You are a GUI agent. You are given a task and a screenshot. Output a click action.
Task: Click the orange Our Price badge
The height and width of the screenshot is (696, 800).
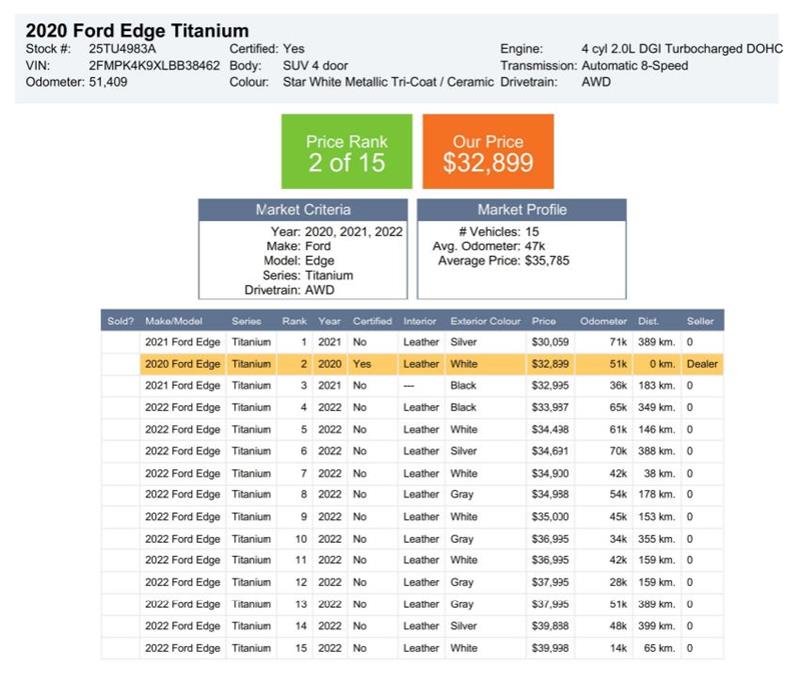pos(489,151)
